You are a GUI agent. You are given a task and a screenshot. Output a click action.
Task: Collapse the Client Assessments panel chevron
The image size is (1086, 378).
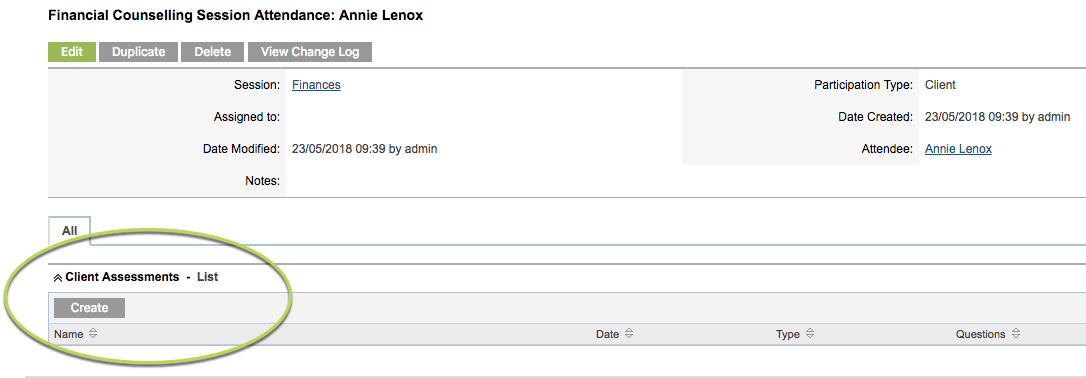(58, 278)
